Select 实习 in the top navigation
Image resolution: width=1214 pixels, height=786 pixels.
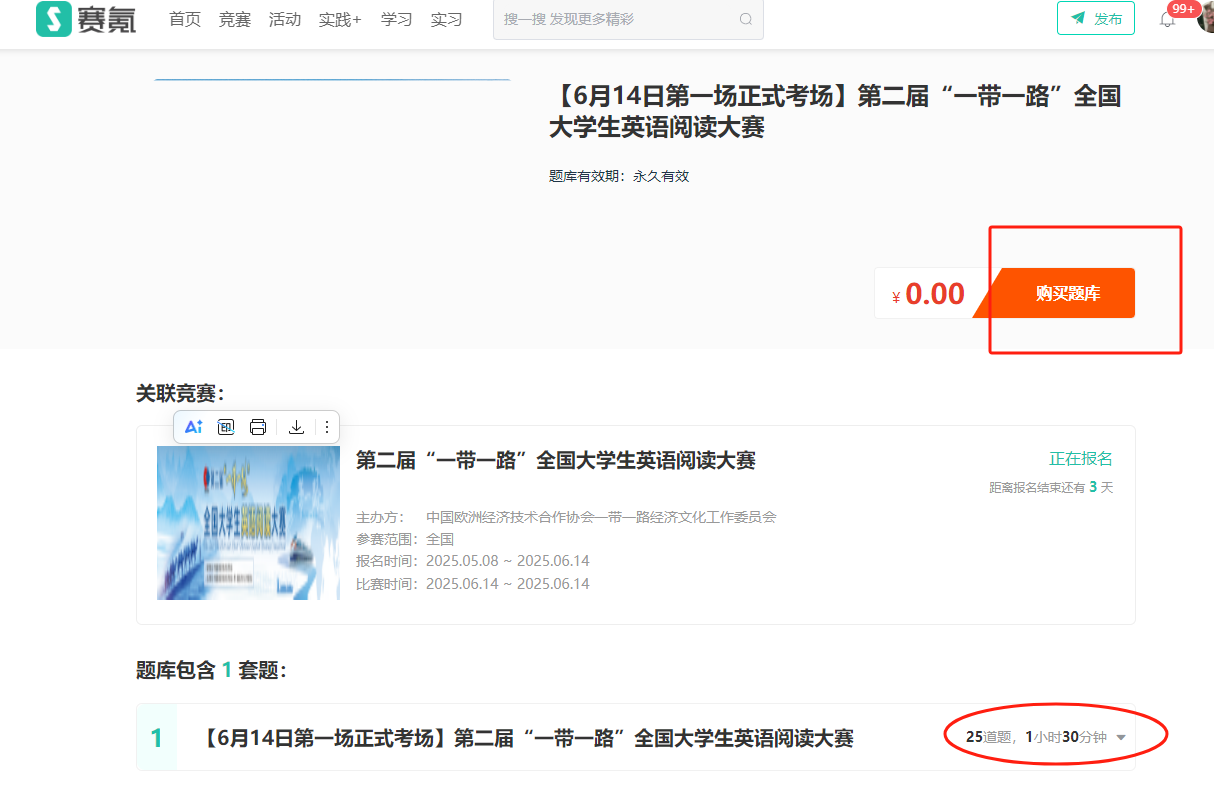tap(447, 19)
